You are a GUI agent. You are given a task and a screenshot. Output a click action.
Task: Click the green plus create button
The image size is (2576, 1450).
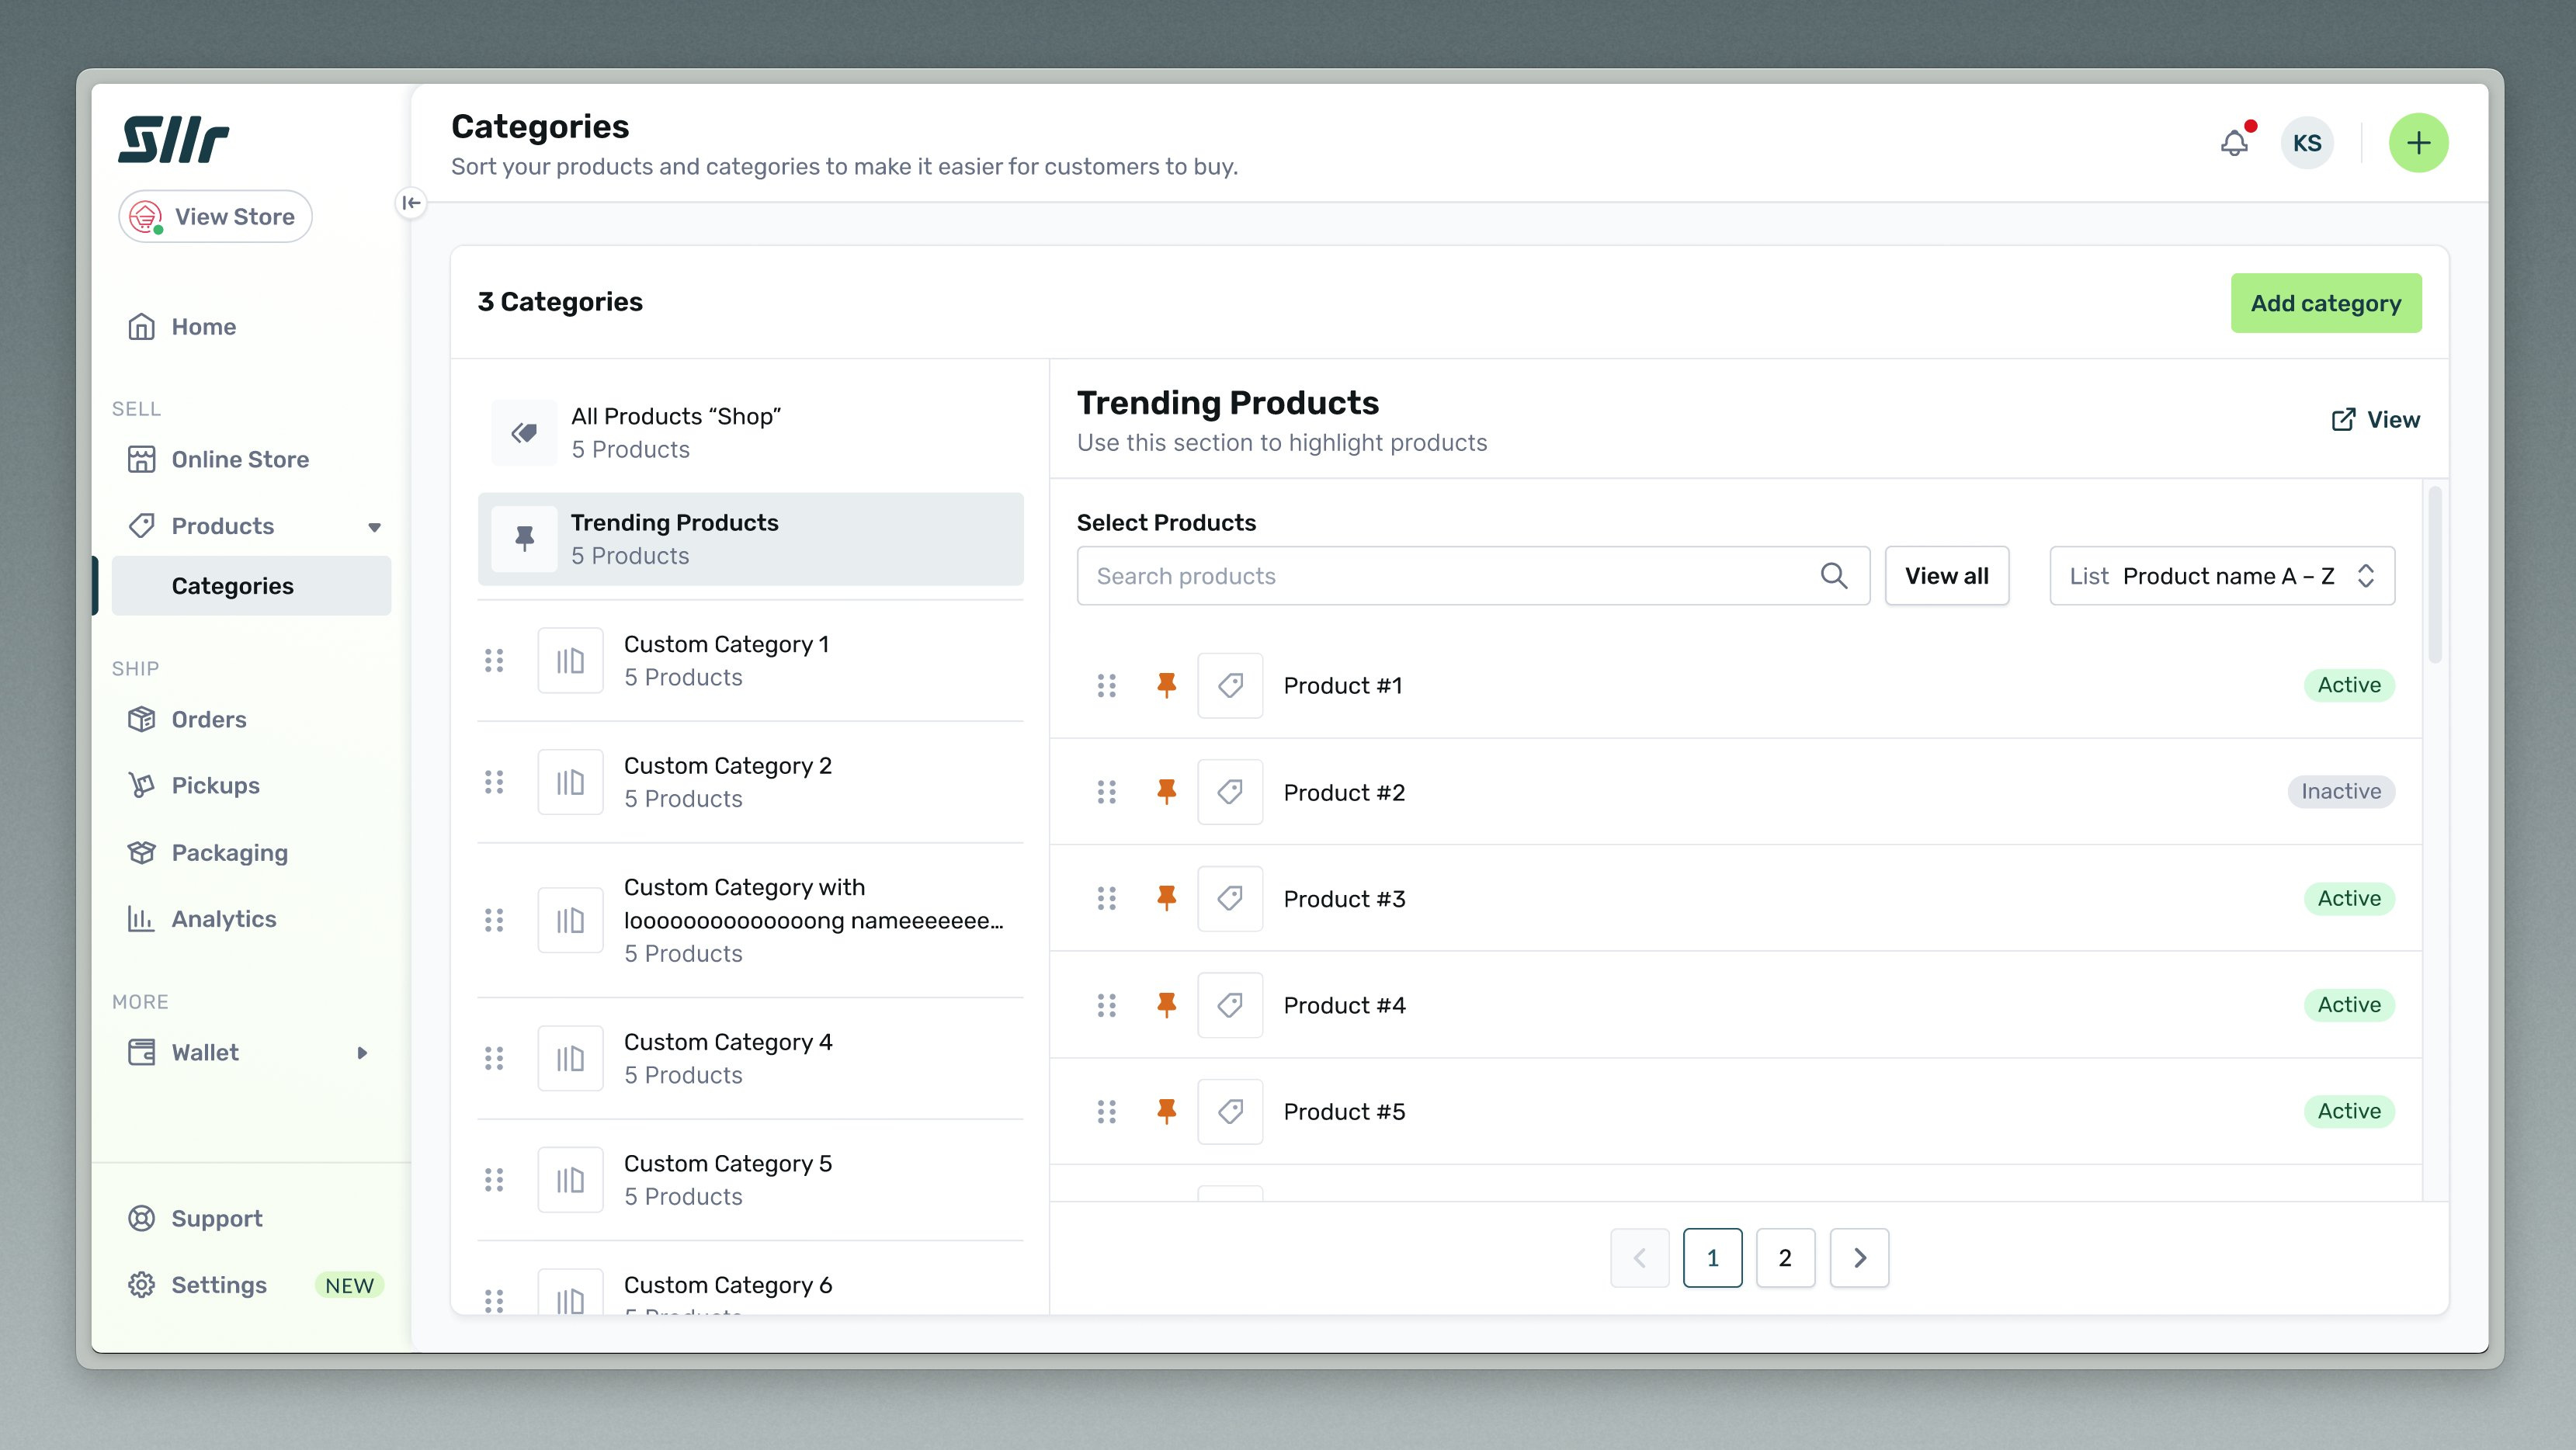tap(2418, 143)
